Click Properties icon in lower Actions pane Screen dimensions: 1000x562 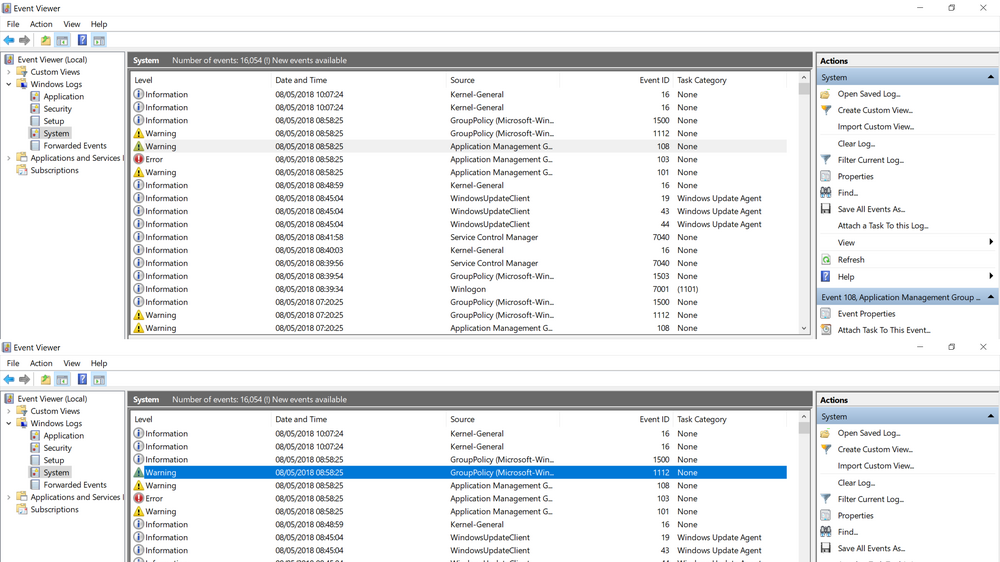click(826, 515)
